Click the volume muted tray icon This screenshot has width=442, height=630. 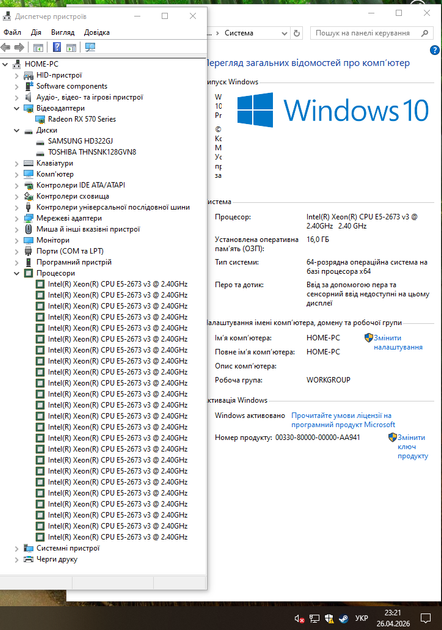point(299,618)
